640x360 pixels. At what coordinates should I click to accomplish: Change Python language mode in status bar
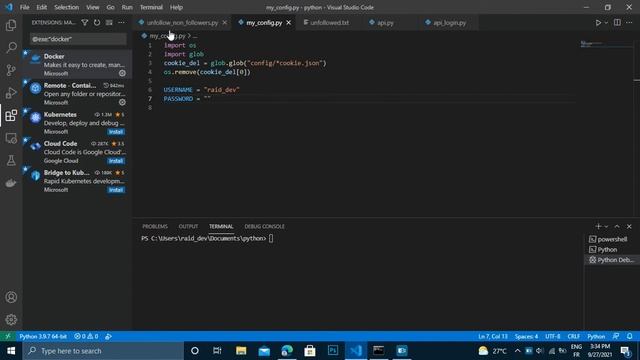tap(596, 336)
